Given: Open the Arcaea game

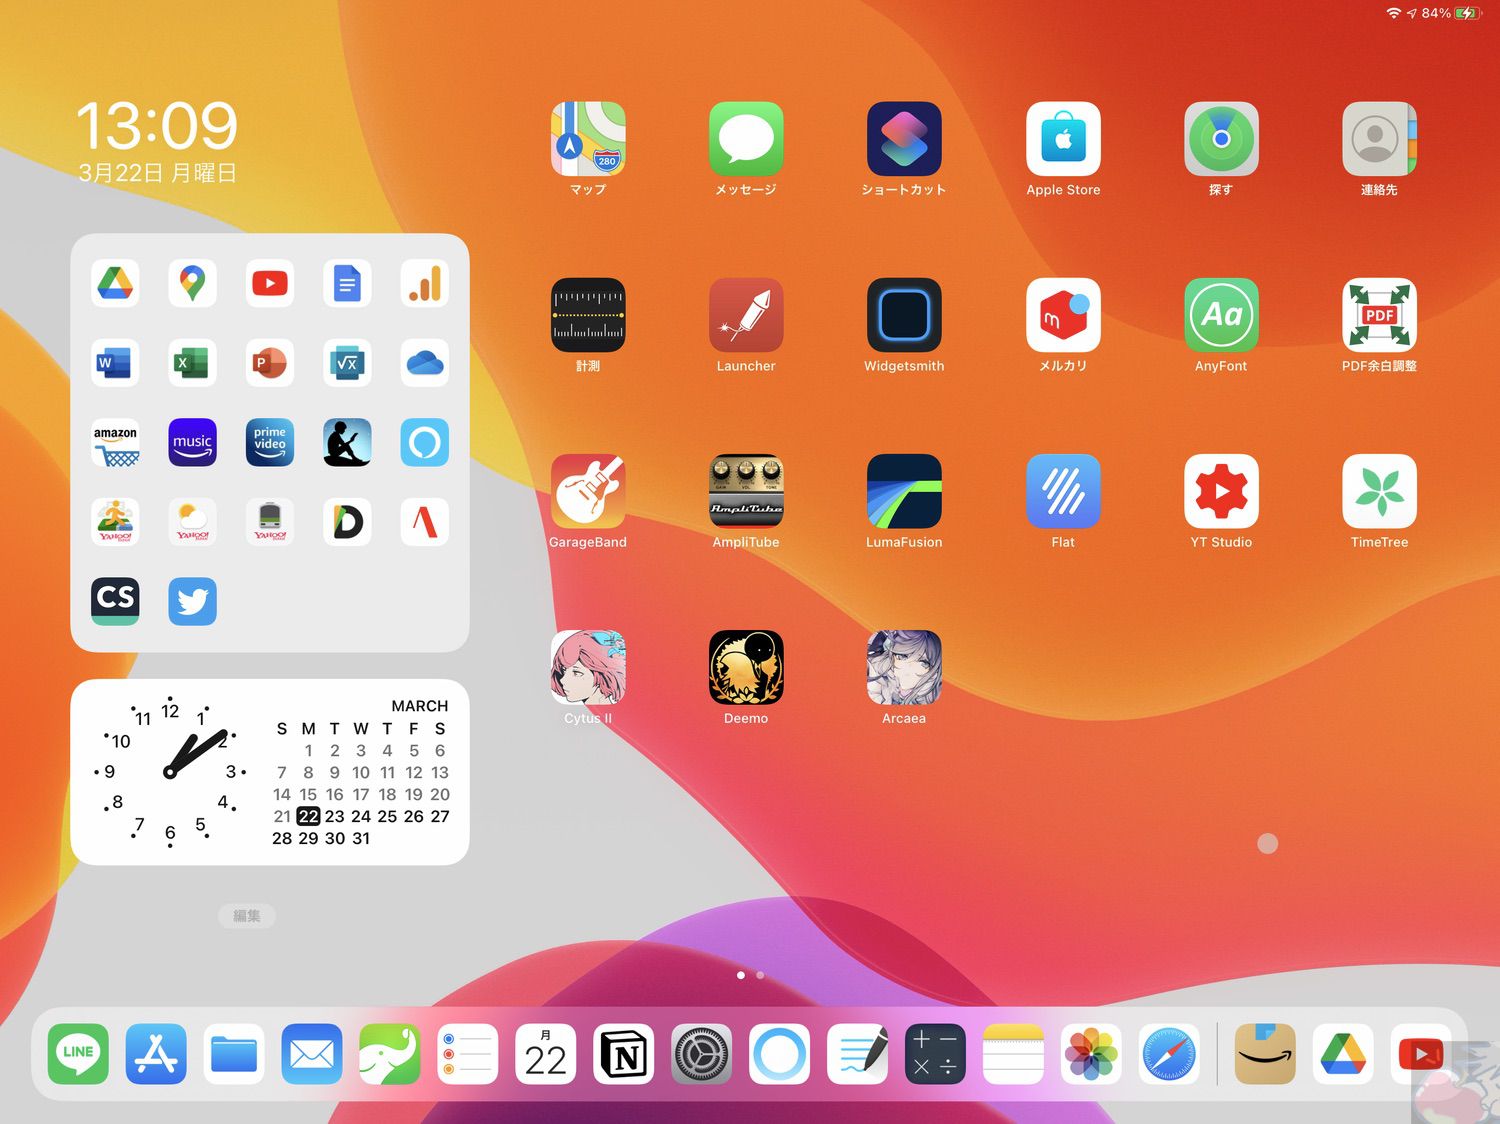Looking at the screenshot, I should click(x=904, y=667).
